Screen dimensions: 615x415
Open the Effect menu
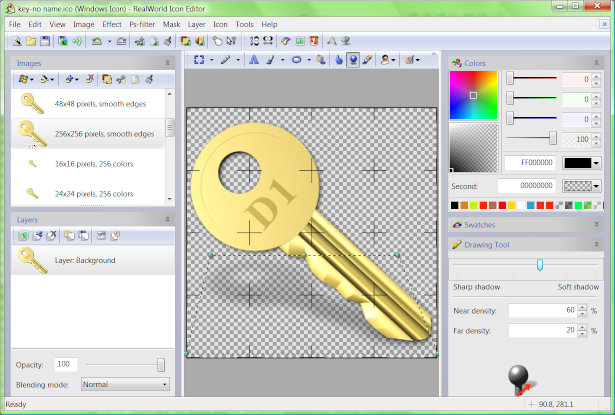(x=112, y=24)
